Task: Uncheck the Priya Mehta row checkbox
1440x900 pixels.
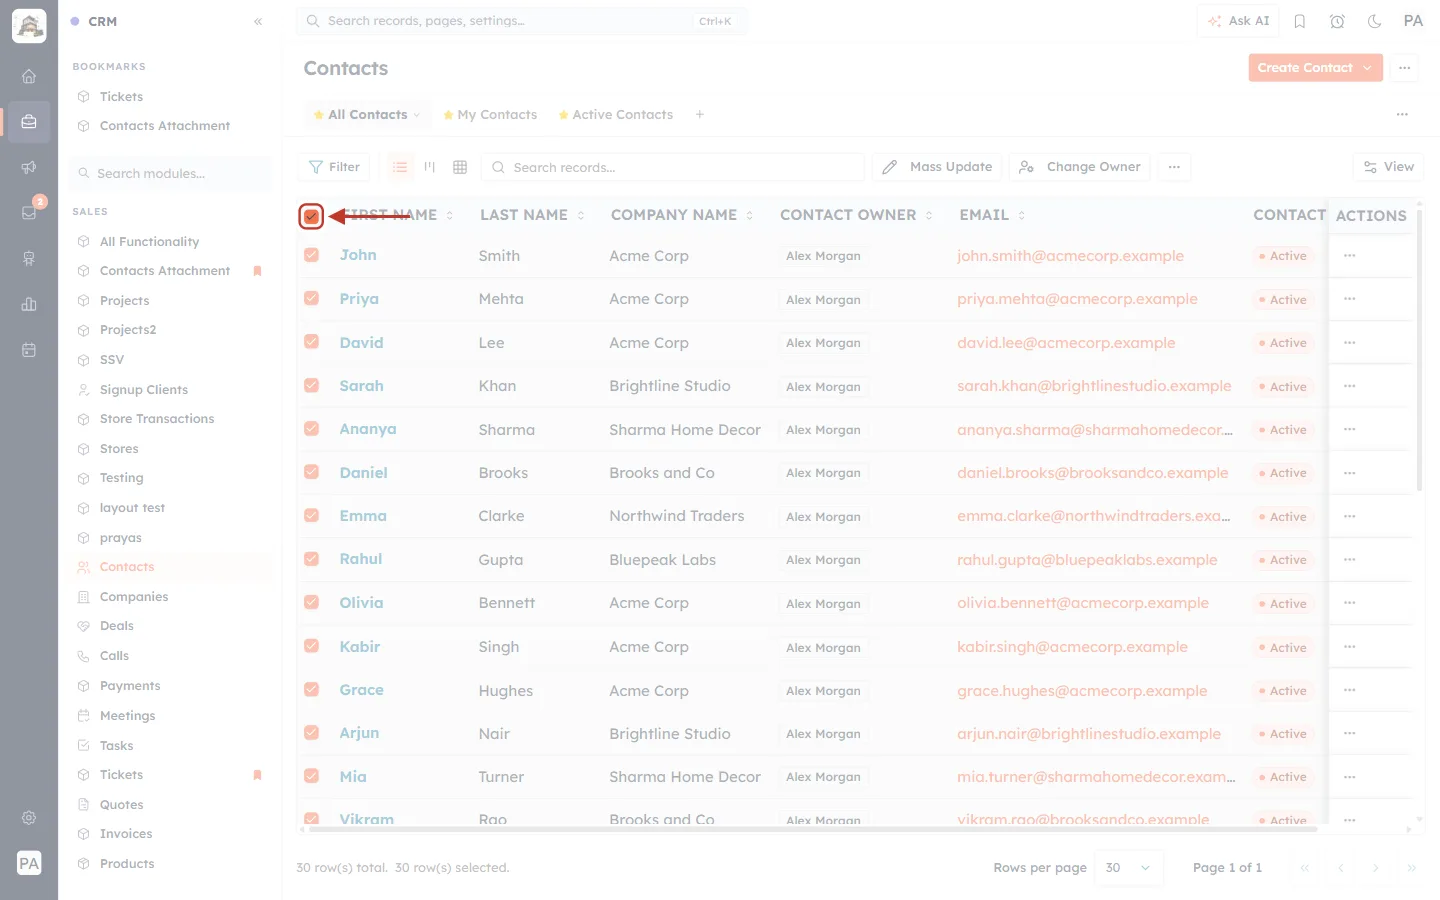Action: tap(311, 298)
